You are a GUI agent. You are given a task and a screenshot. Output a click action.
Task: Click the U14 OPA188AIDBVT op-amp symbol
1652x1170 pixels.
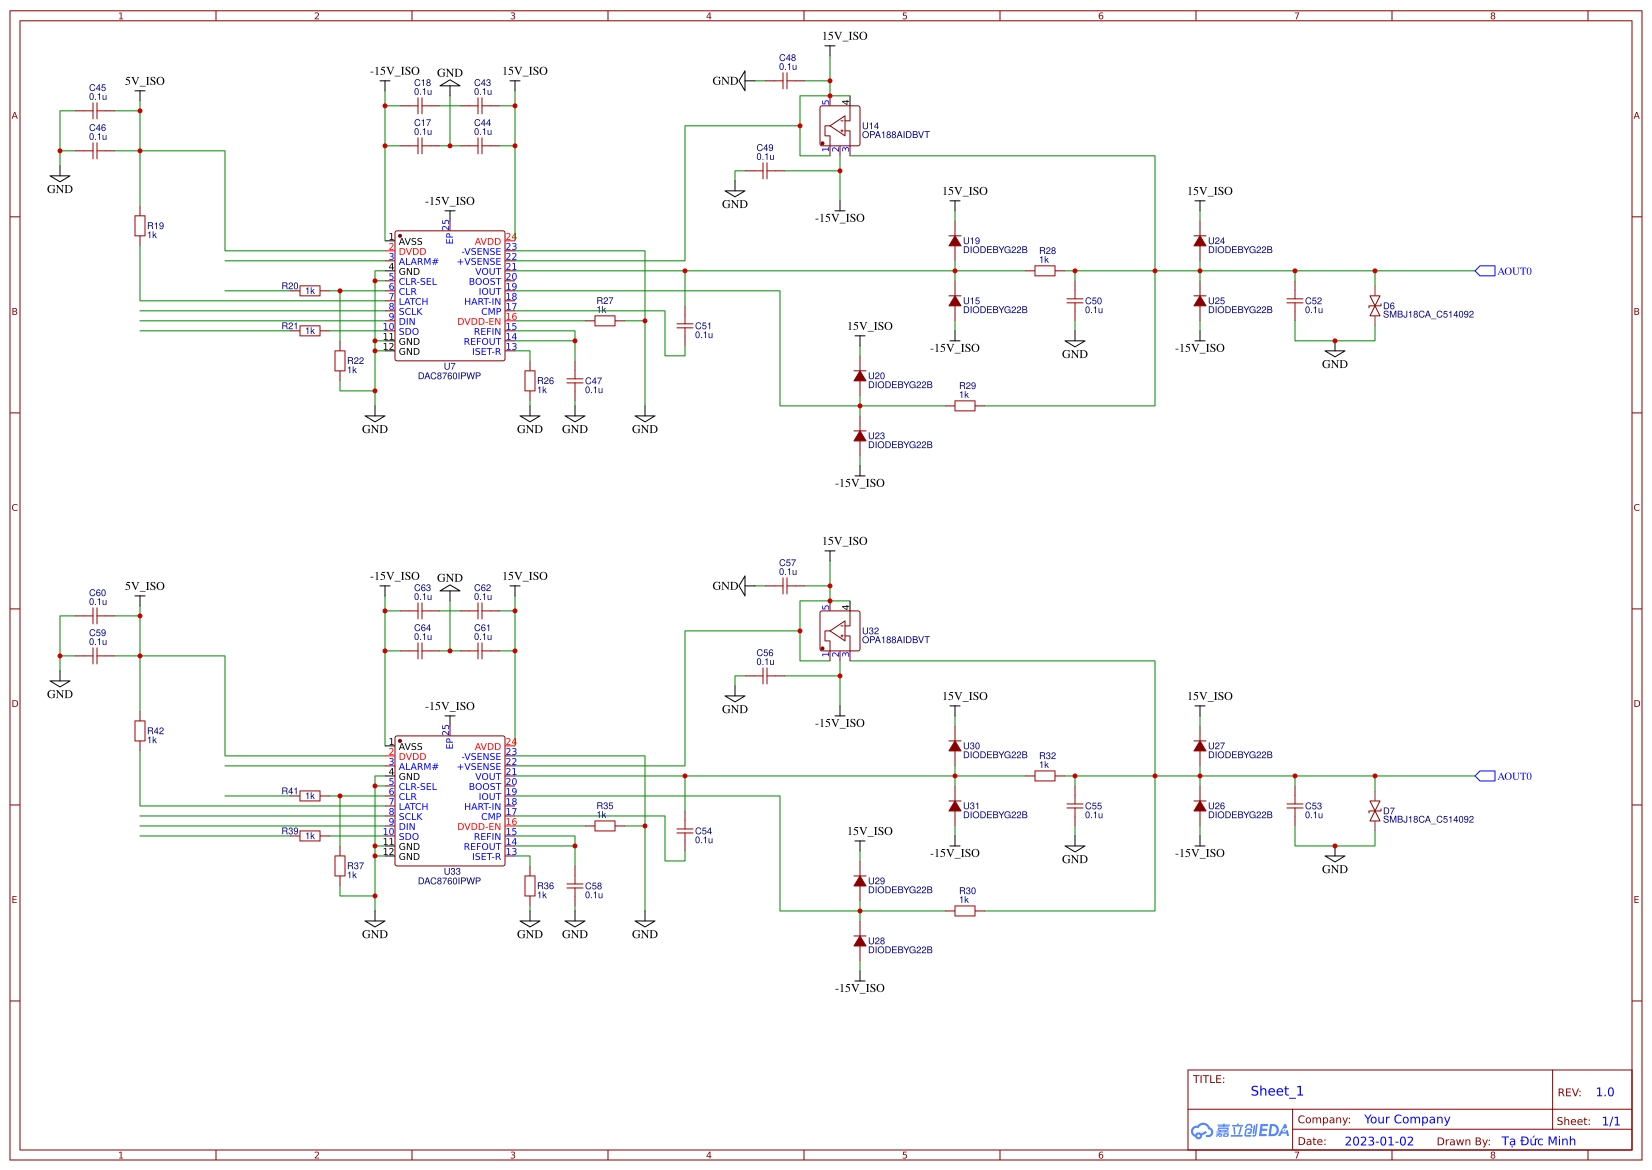(840, 124)
